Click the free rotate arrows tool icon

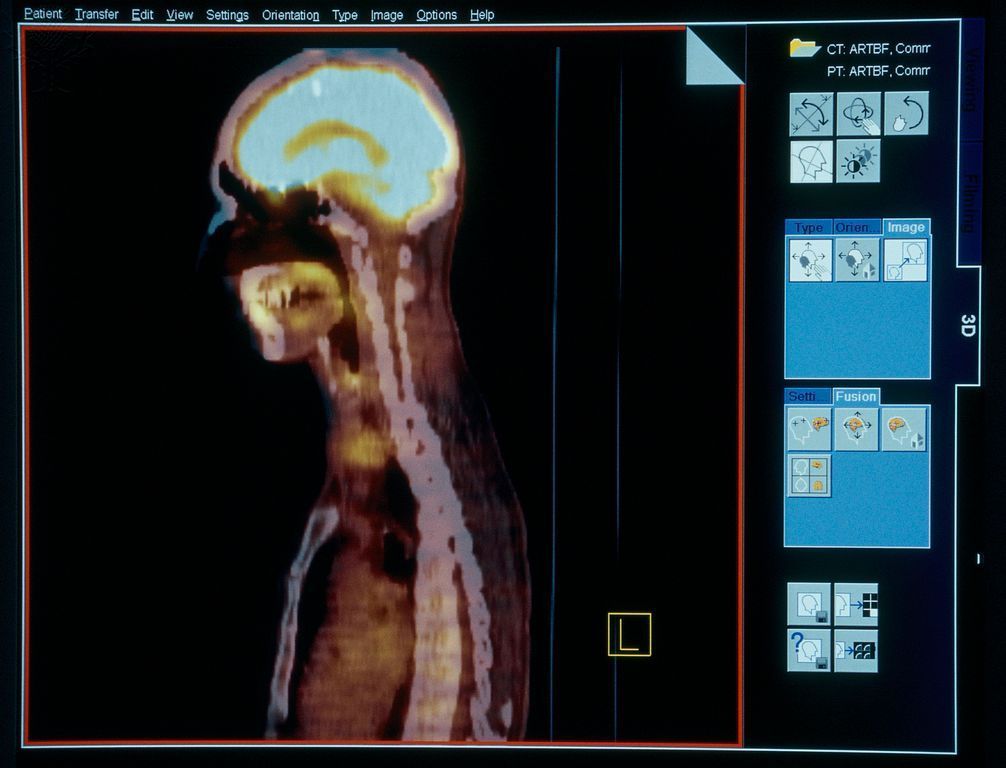pos(811,114)
